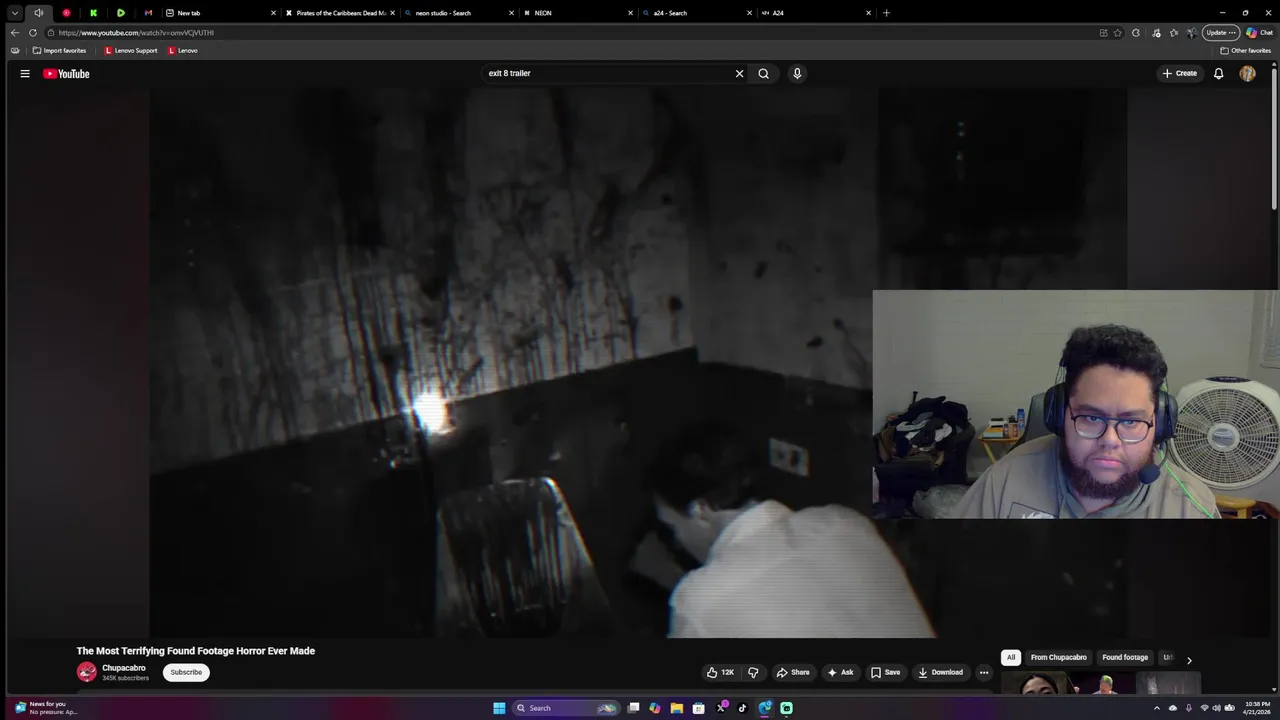Share the video

(793, 672)
